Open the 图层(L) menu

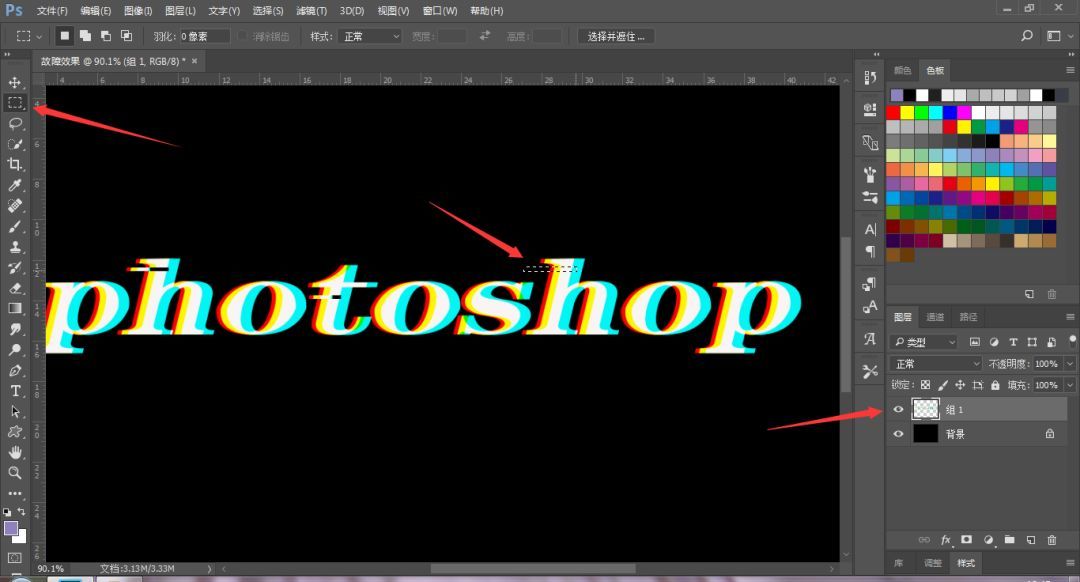click(180, 11)
